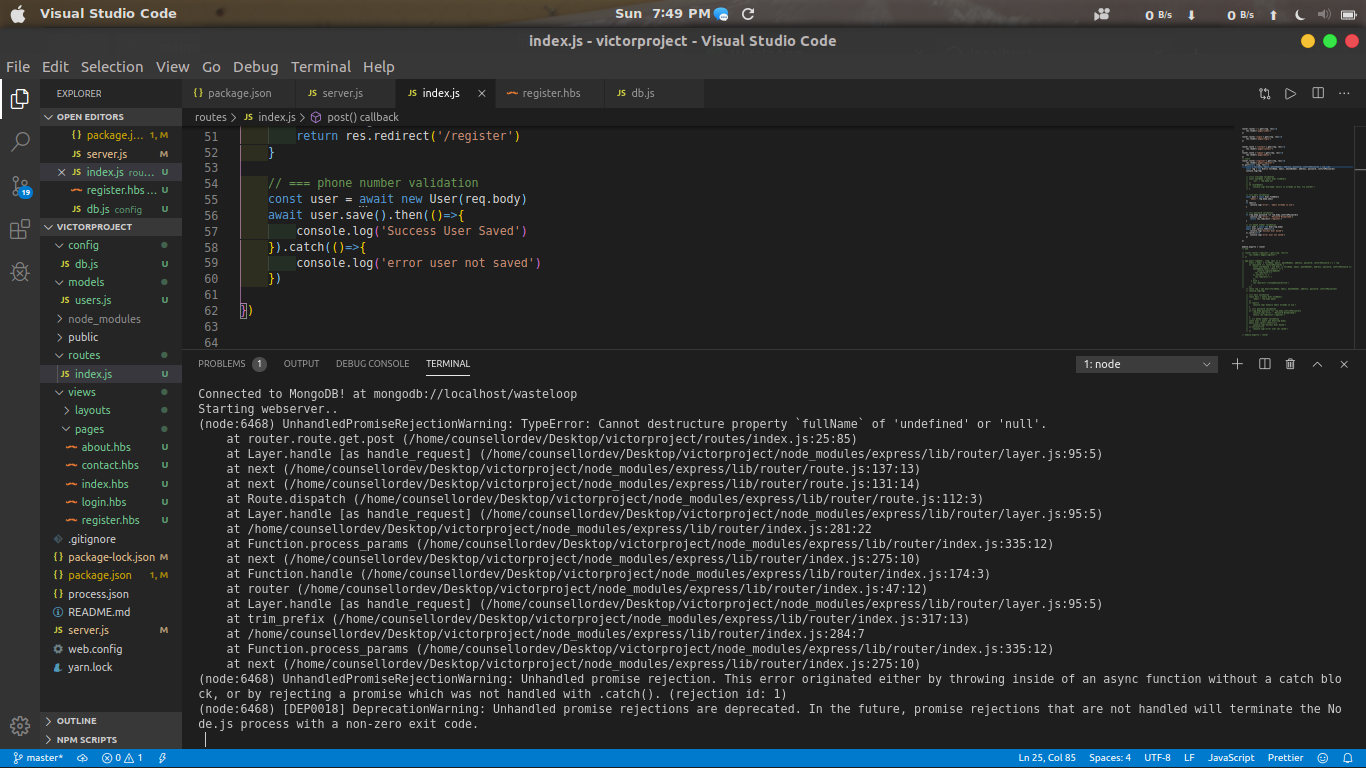1366x768 pixels.
Task: Open the Explorer view in activity bar
Action: pyautogui.click(x=19, y=98)
